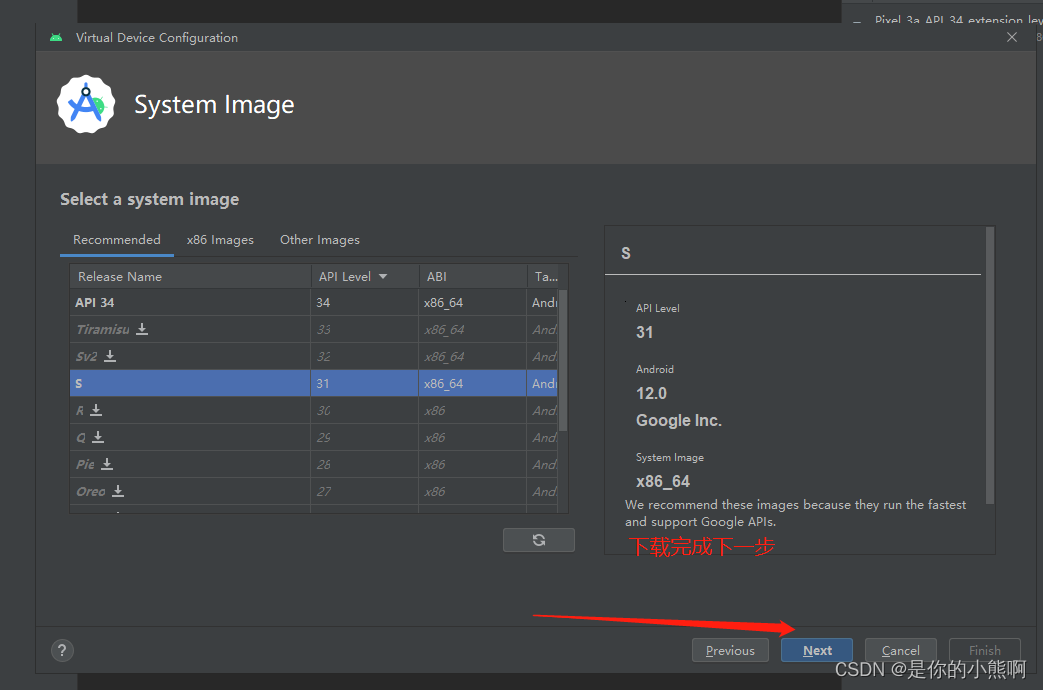Screen dimensions: 1043x690
Task: Click the system image table scrollbar
Action: pos(563,361)
